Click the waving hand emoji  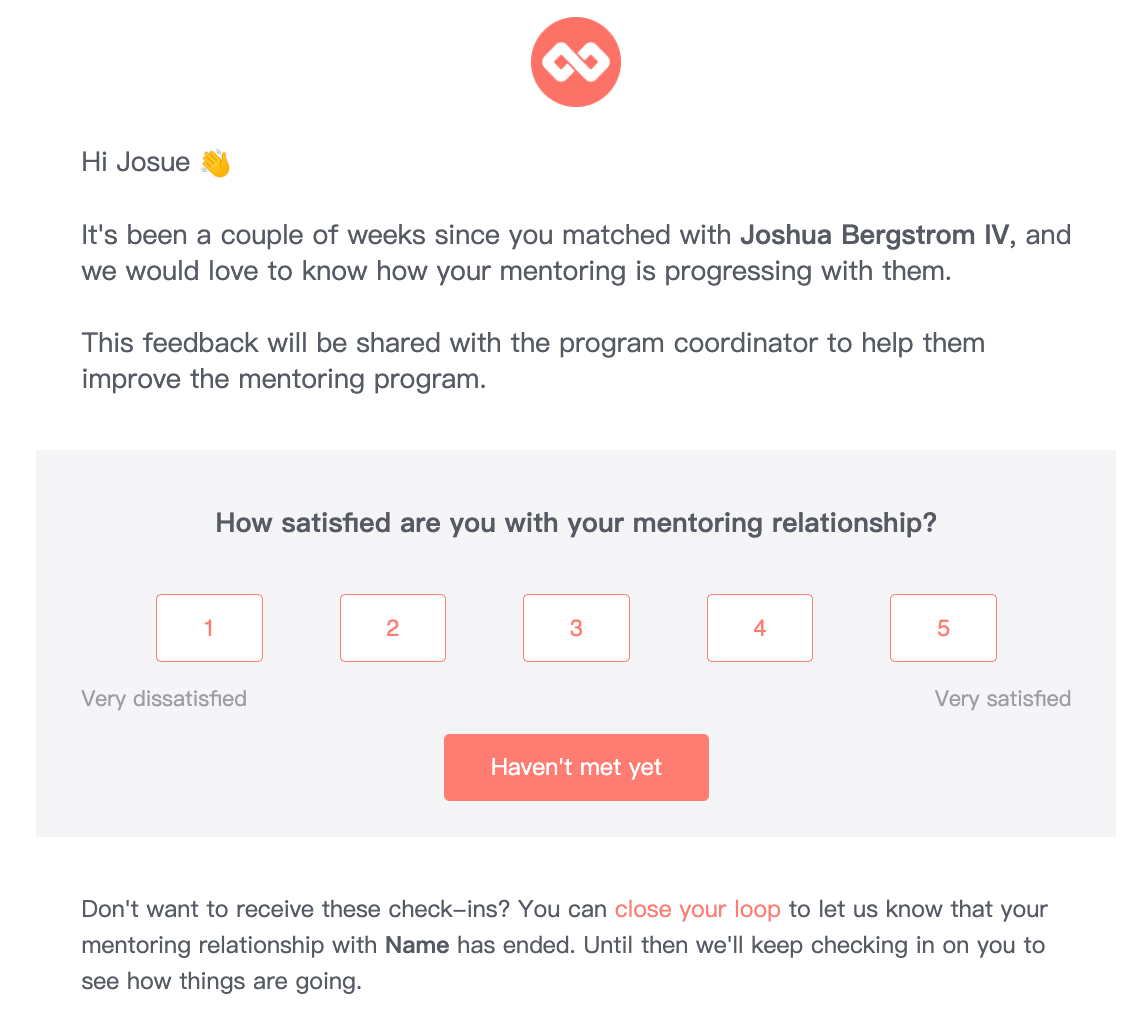215,163
